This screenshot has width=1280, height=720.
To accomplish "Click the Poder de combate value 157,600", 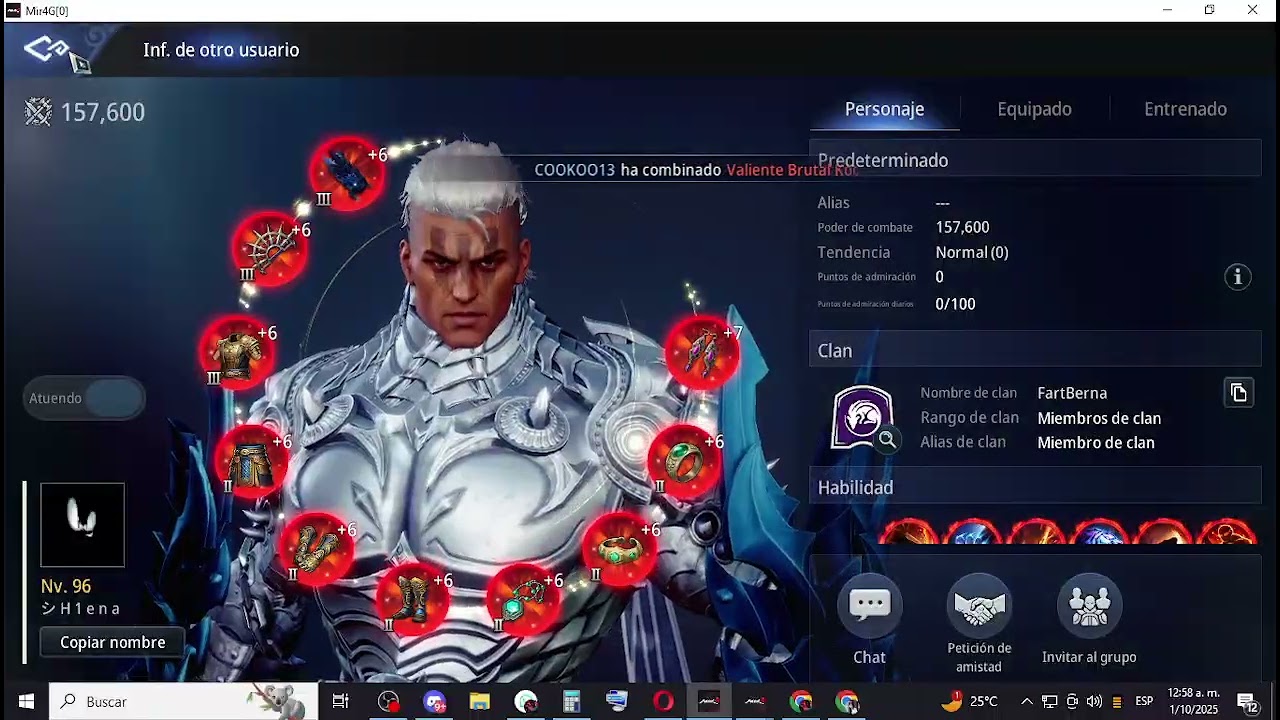I will click(962, 228).
